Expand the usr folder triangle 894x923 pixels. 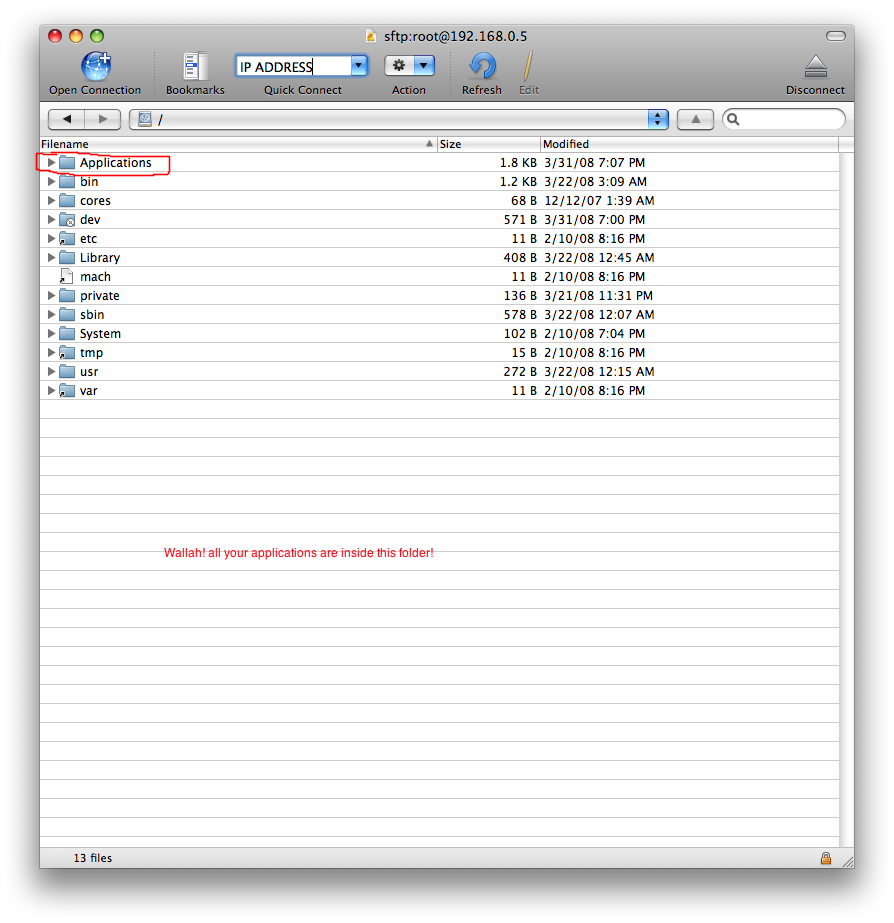pos(51,371)
